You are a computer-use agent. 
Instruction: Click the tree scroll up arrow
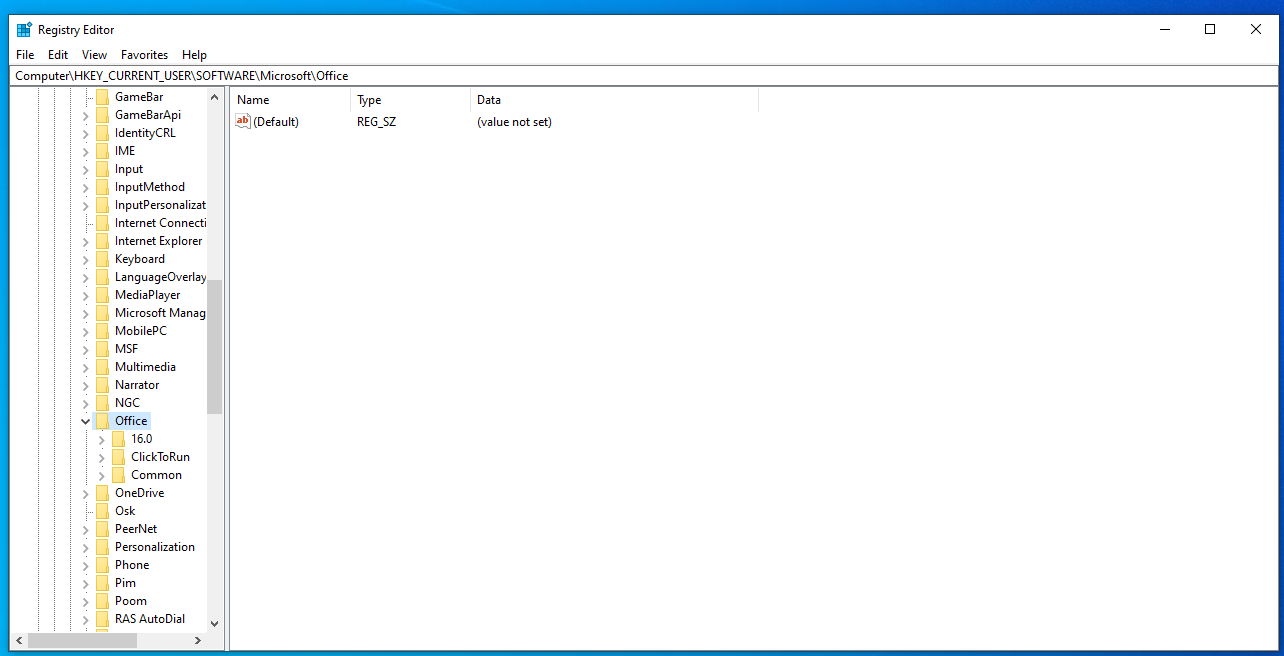click(214, 97)
